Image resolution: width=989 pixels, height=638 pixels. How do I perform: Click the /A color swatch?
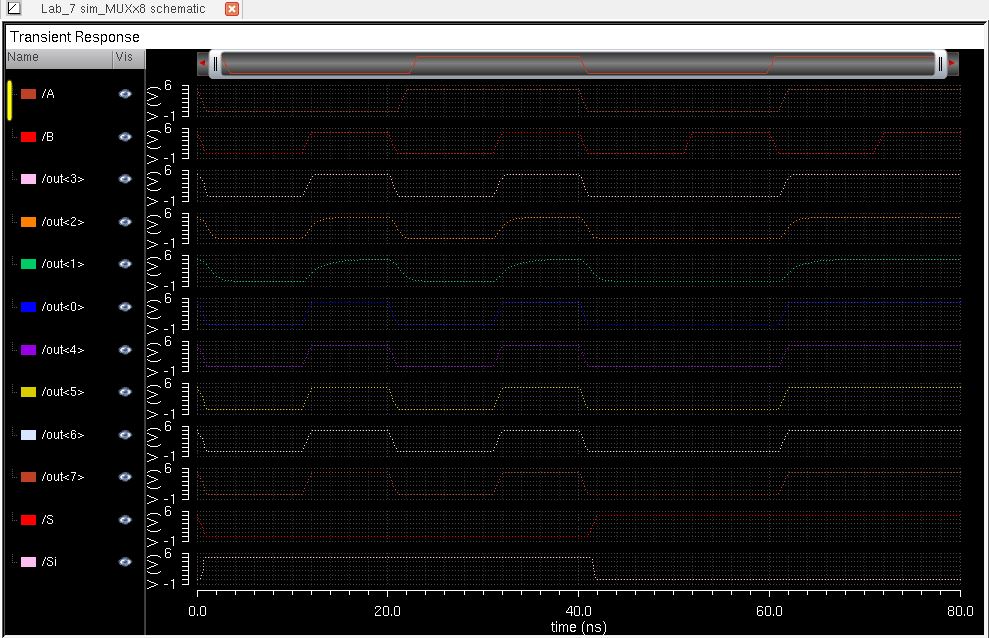pyautogui.click(x=28, y=94)
